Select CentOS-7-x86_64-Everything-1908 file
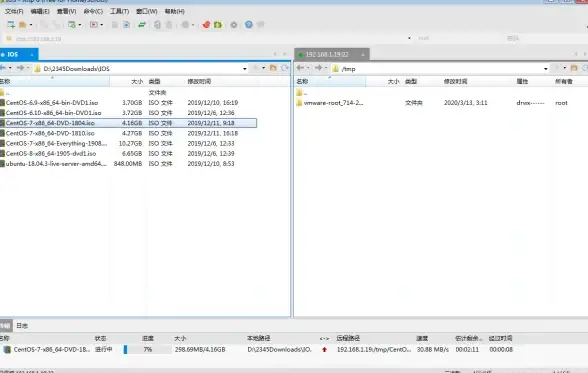The image size is (588, 373). click(56, 144)
